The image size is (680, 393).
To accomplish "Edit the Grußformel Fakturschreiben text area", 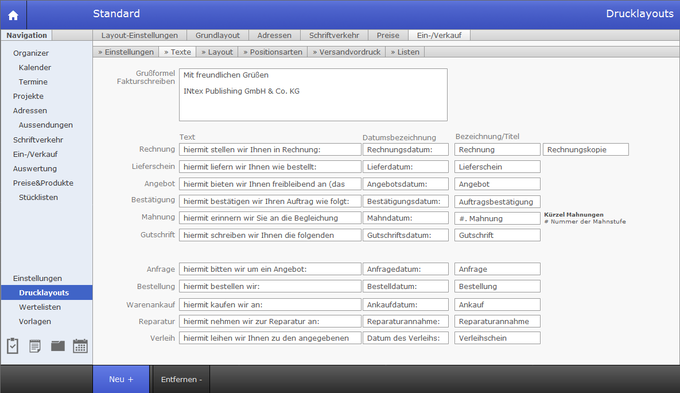I will (x=313, y=95).
